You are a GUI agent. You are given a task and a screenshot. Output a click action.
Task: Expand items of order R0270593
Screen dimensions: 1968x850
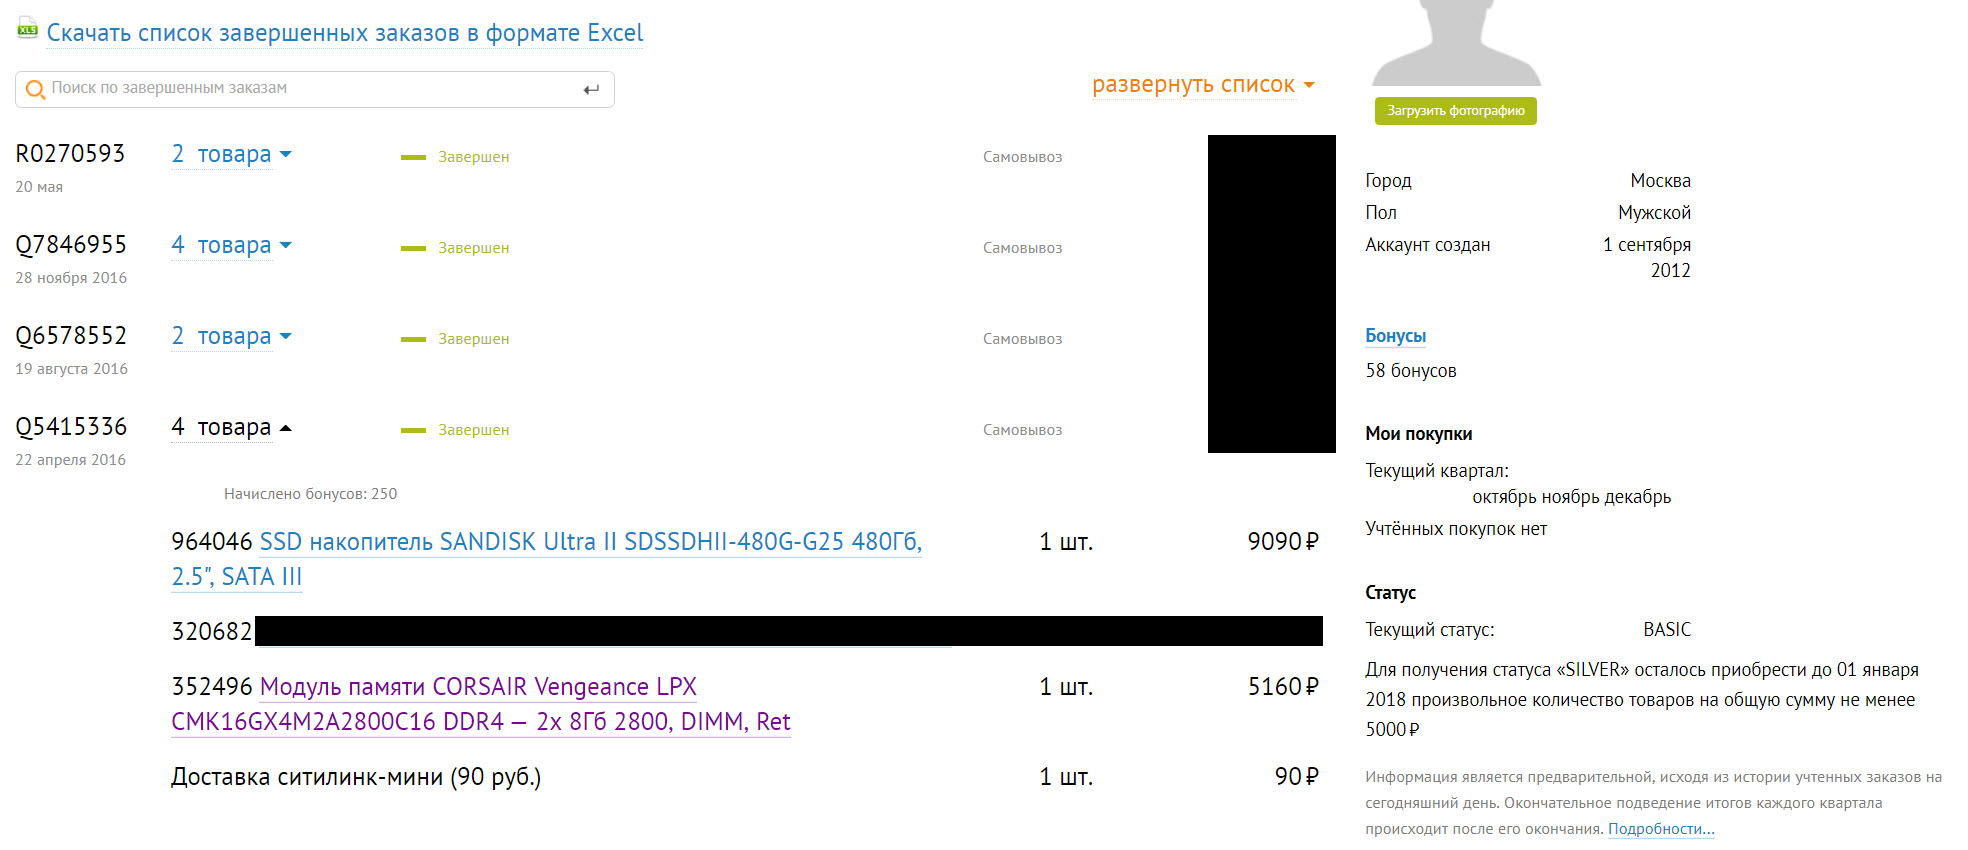click(231, 154)
